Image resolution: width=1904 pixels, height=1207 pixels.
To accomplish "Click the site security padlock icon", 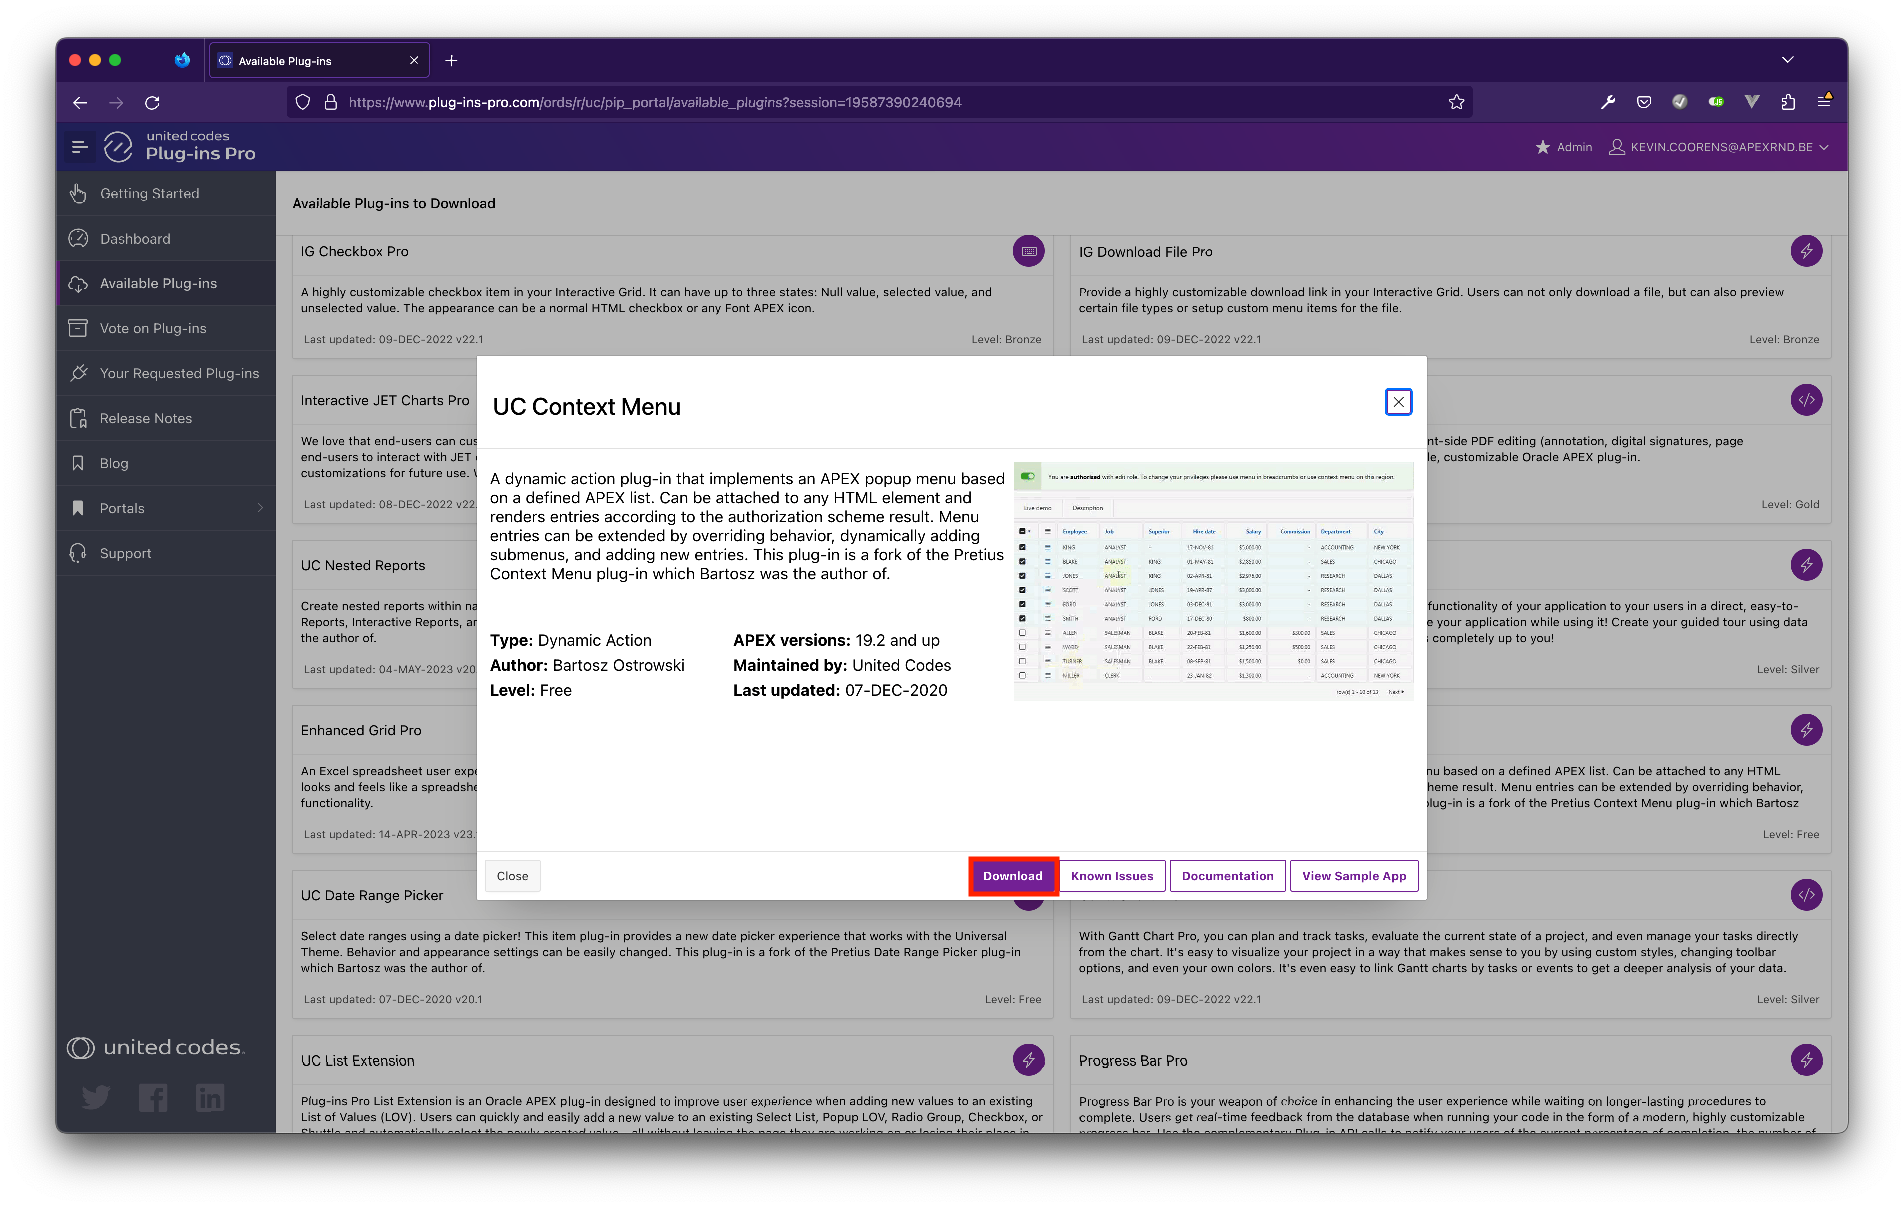I will click(x=330, y=102).
